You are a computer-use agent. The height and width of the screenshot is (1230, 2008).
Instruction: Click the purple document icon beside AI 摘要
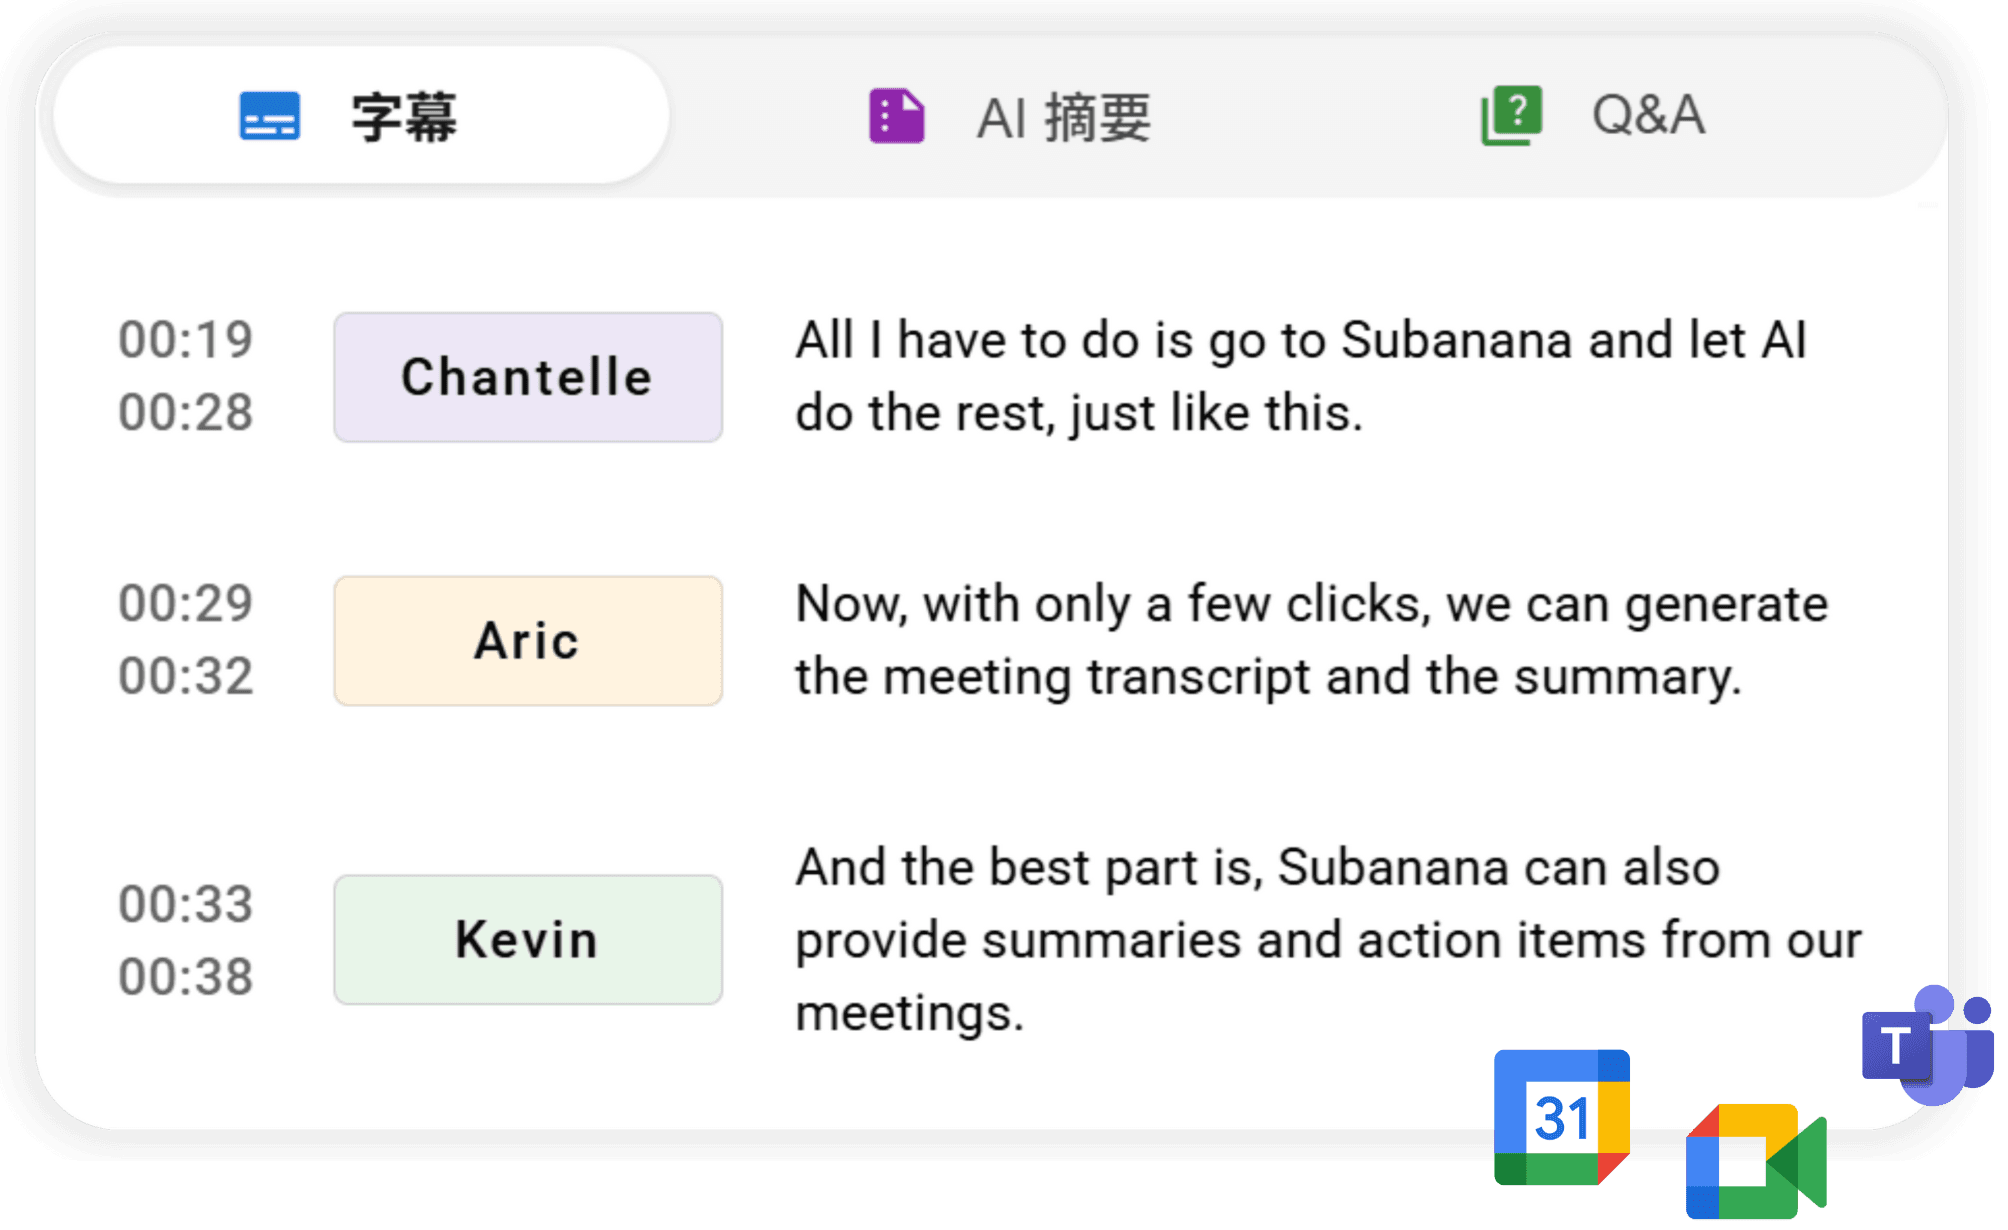click(x=897, y=113)
